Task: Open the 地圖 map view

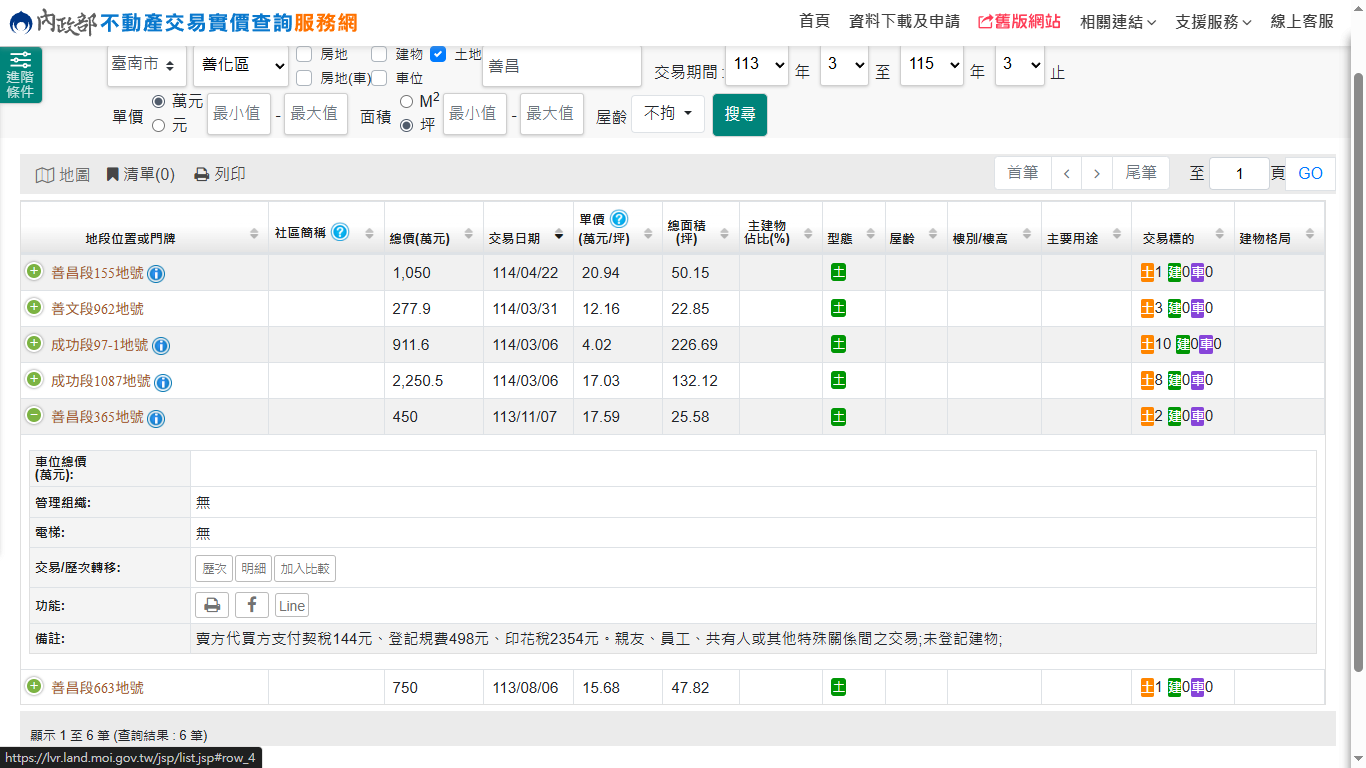Action: [63, 174]
